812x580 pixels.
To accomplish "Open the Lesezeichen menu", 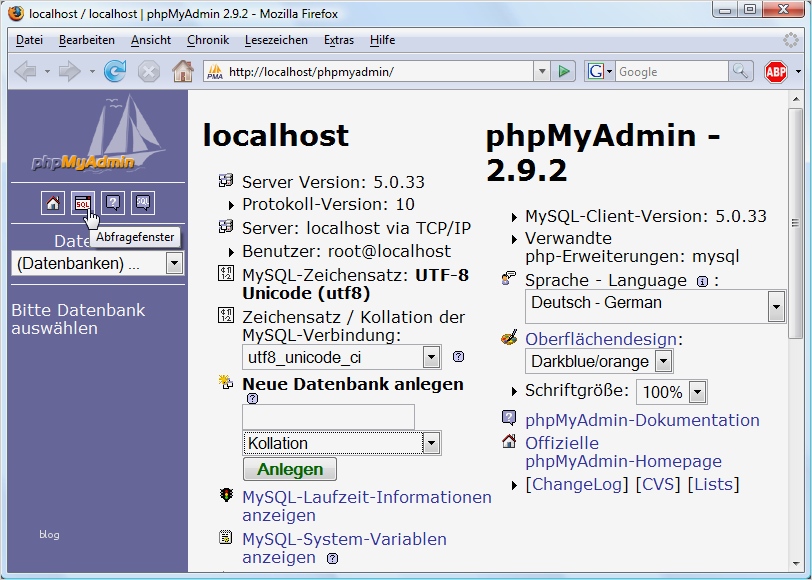I will tap(276, 40).
